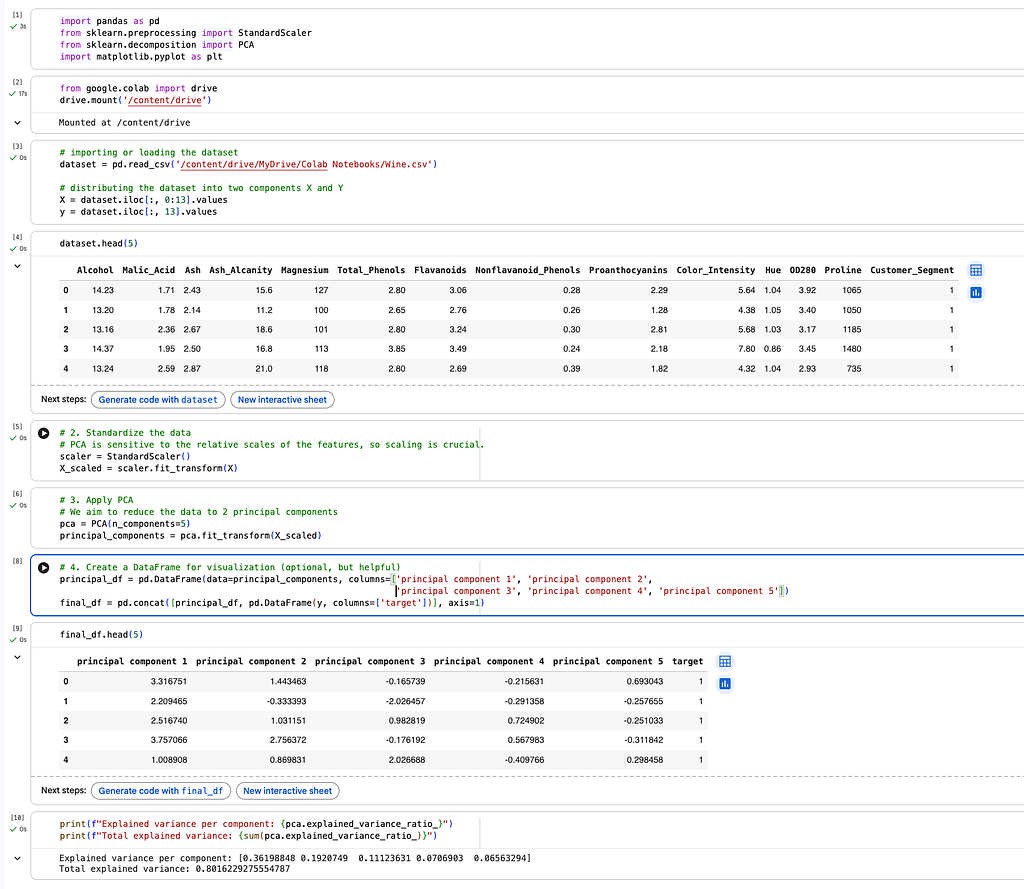Click the 'Total explained variance: 0.8016229275554787' output

pyautogui.click(x=174, y=869)
